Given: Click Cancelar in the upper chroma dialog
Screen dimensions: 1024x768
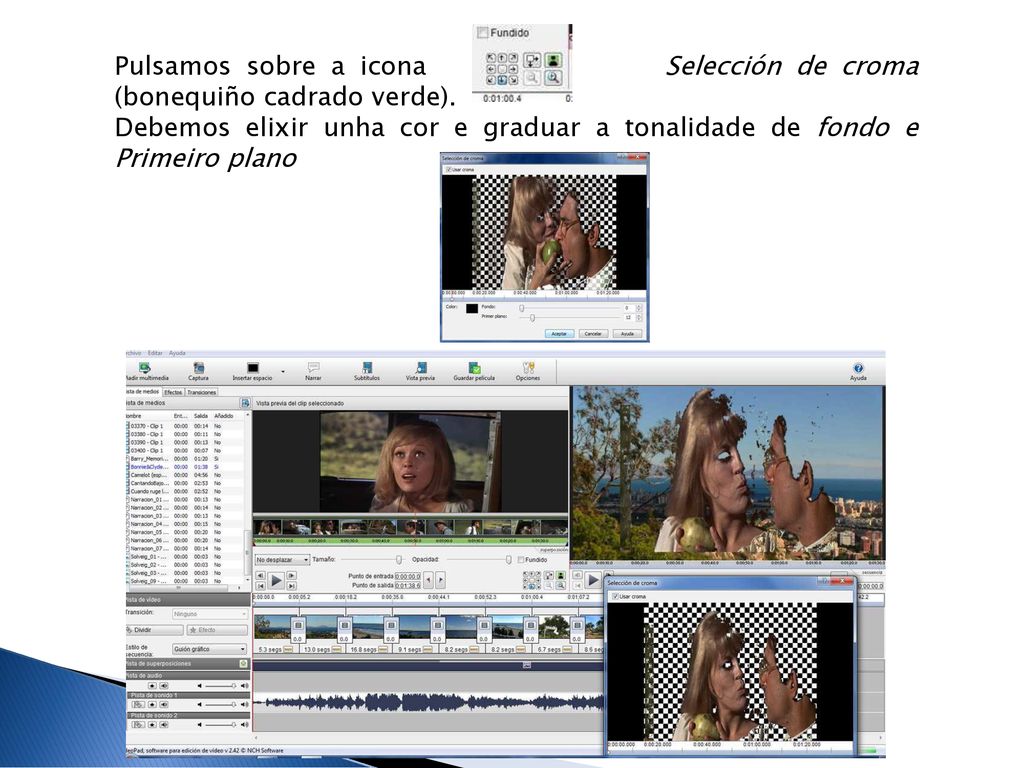Looking at the screenshot, I should click(x=592, y=334).
